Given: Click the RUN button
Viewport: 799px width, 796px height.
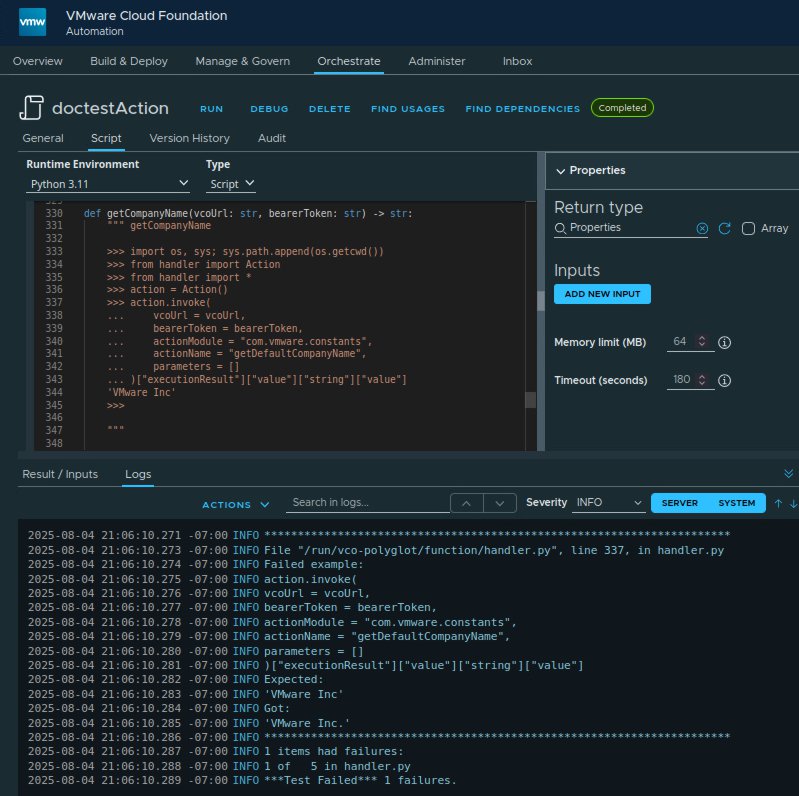Looking at the screenshot, I should point(211,109).
